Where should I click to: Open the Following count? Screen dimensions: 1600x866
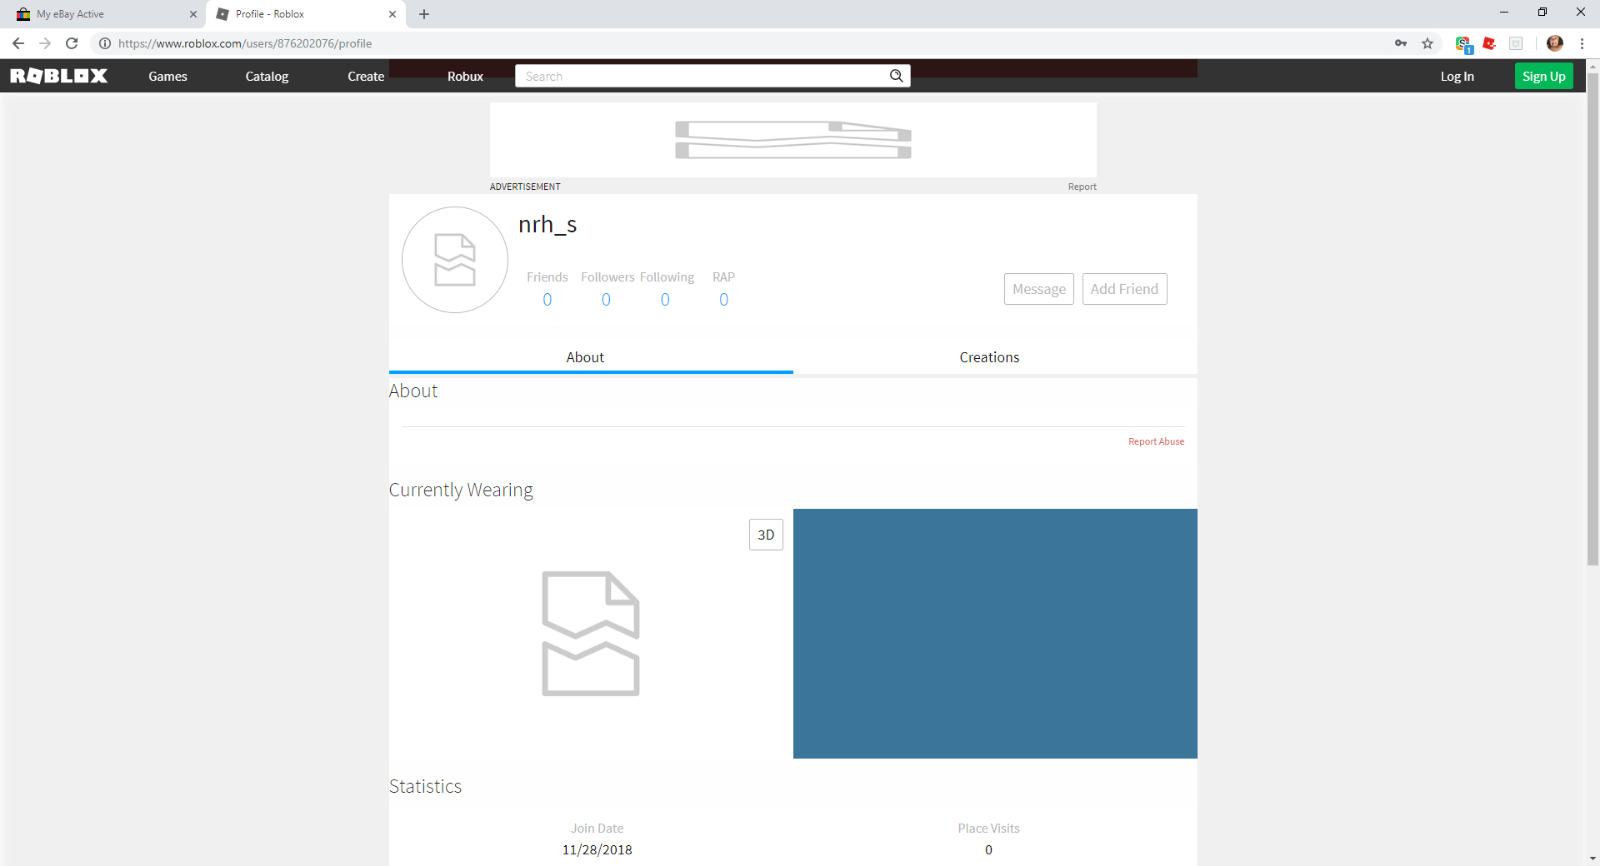665,300
